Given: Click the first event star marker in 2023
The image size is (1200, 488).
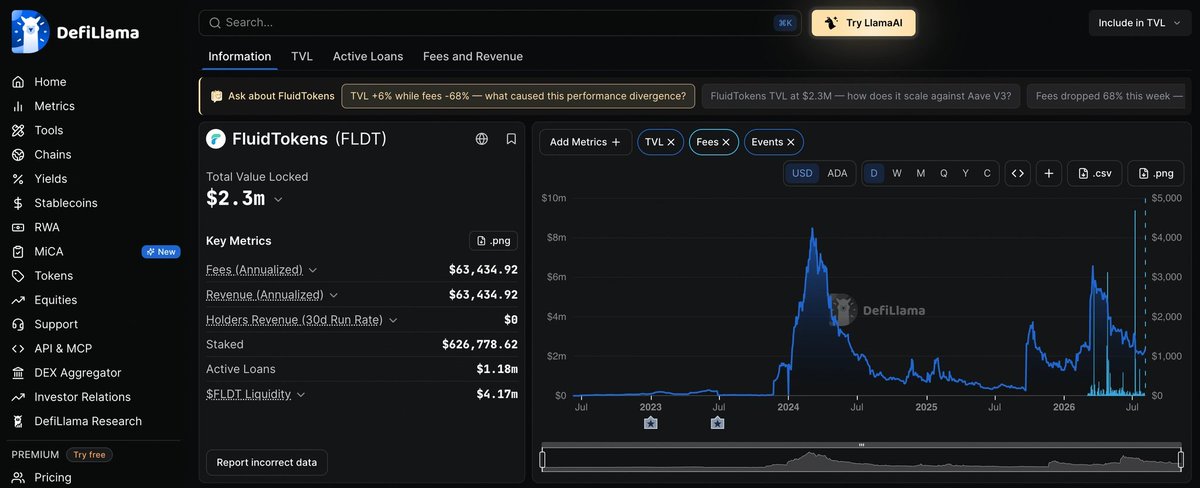Looking at the screenshot, I should pyautogui.click(x=651, y=424).
